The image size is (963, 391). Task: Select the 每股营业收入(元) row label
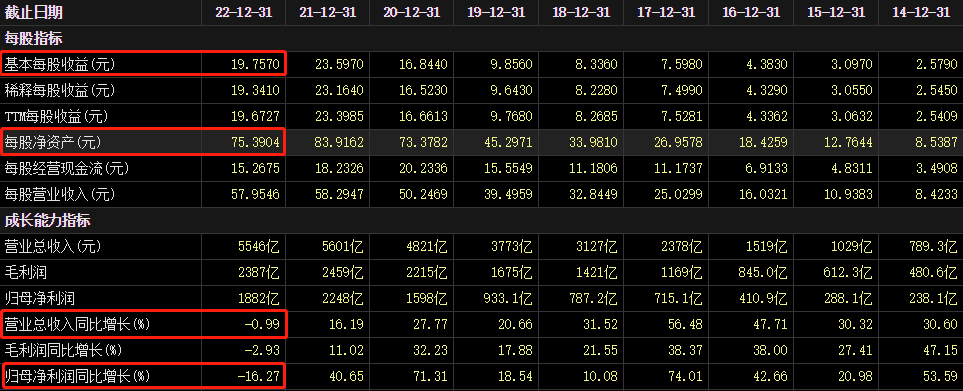pyautogui.click(x=60, y=195)
